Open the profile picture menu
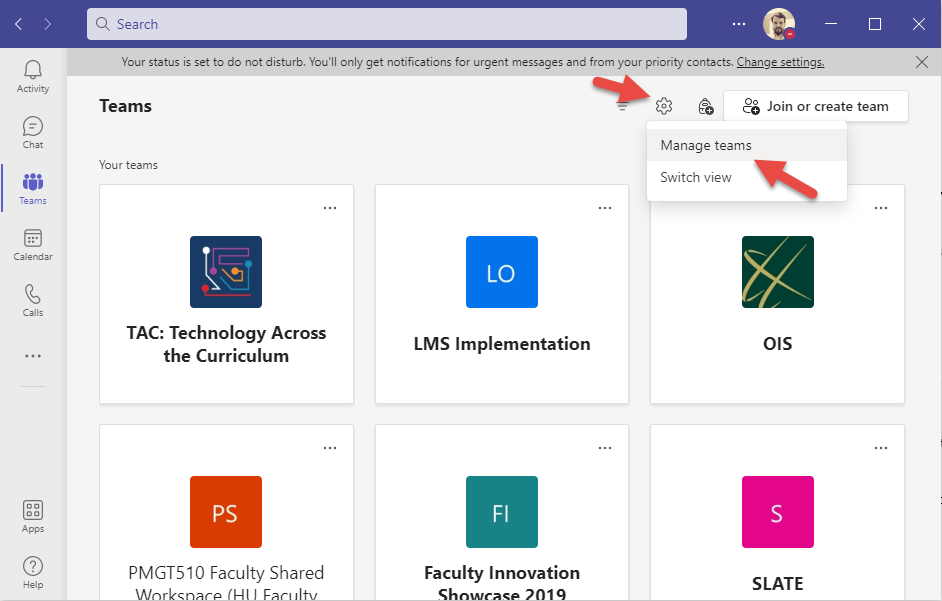942x601 pixels. tap(779, 24)
